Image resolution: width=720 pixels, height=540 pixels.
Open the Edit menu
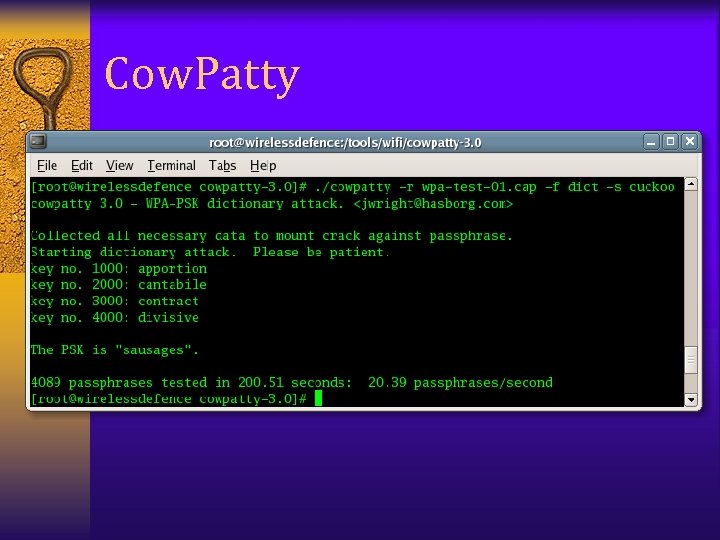82,165
